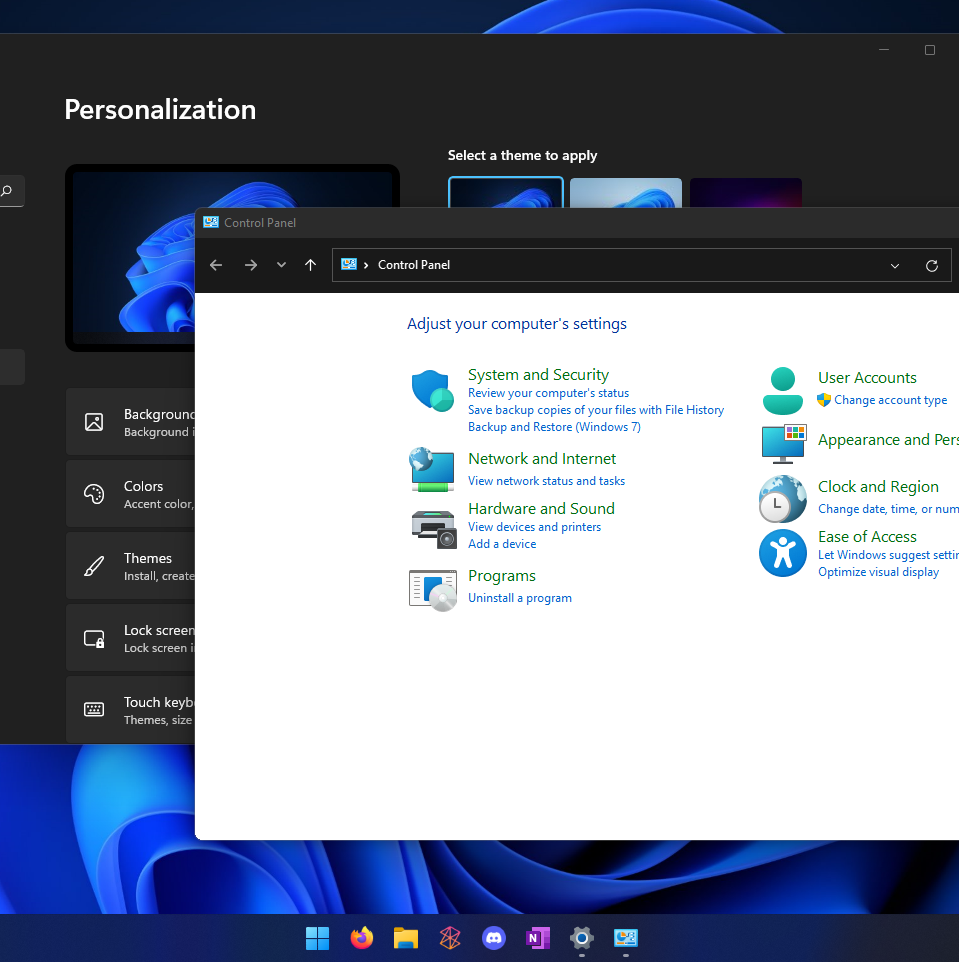Refresh the Control Panel address bar

point(931,266)
